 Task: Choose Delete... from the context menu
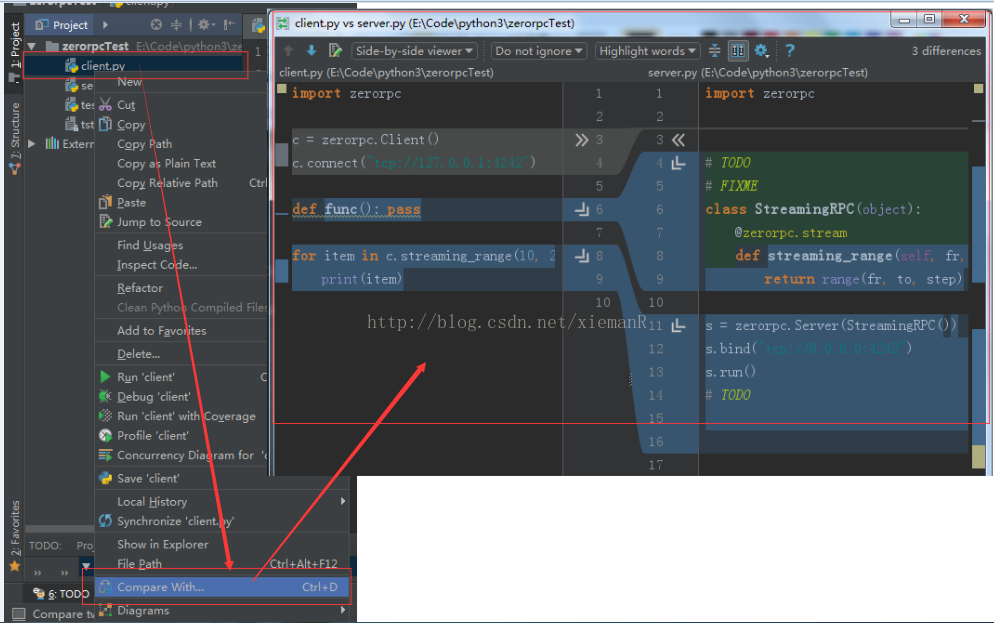(181, 354)
